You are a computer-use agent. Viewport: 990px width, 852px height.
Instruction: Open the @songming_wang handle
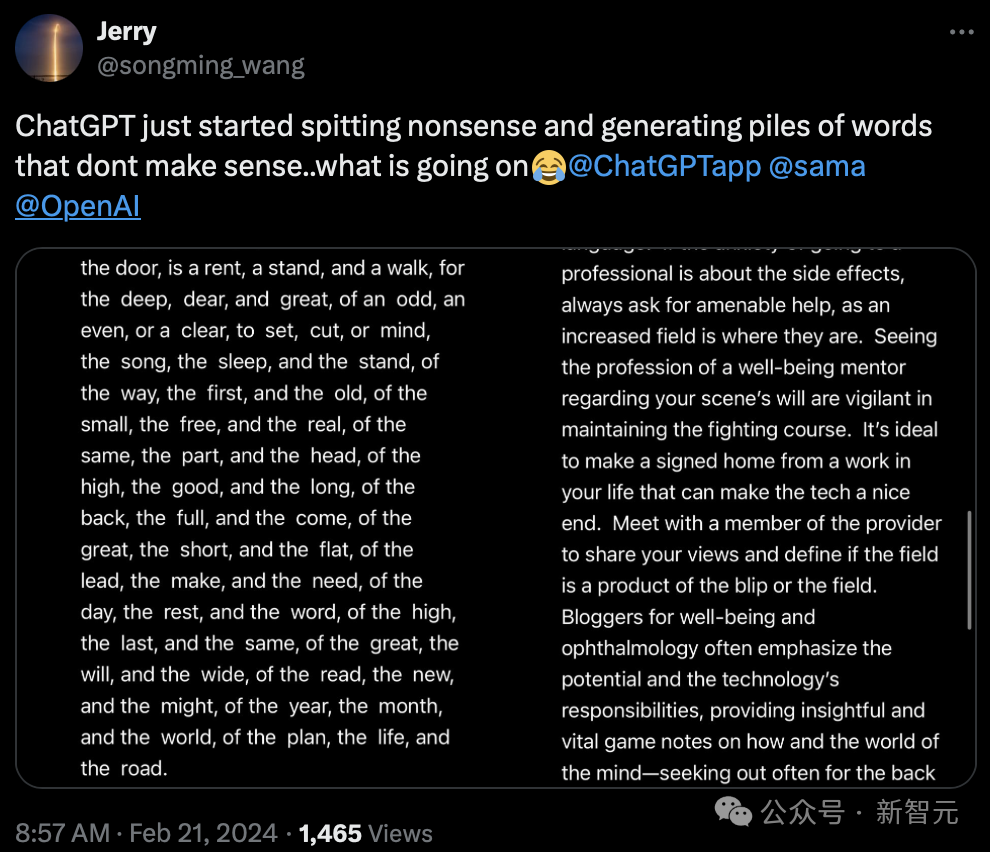click(x=201, y=66)
